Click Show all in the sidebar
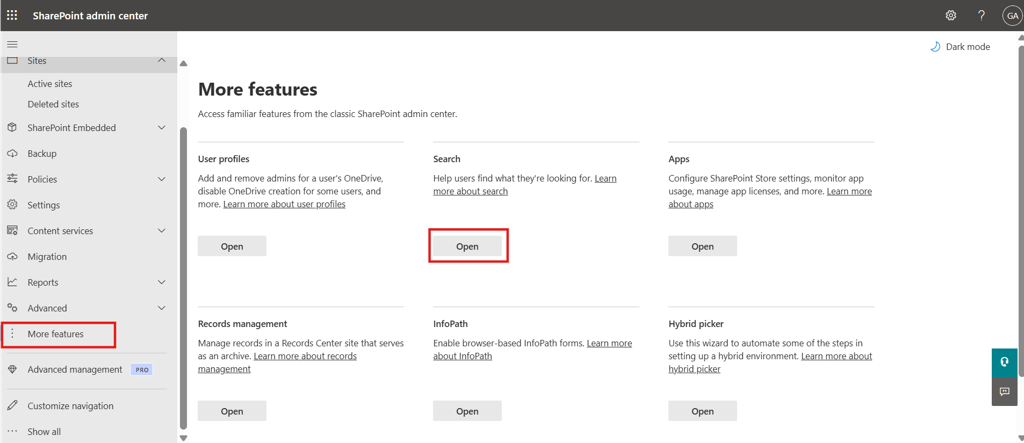 tap(44, 431)
